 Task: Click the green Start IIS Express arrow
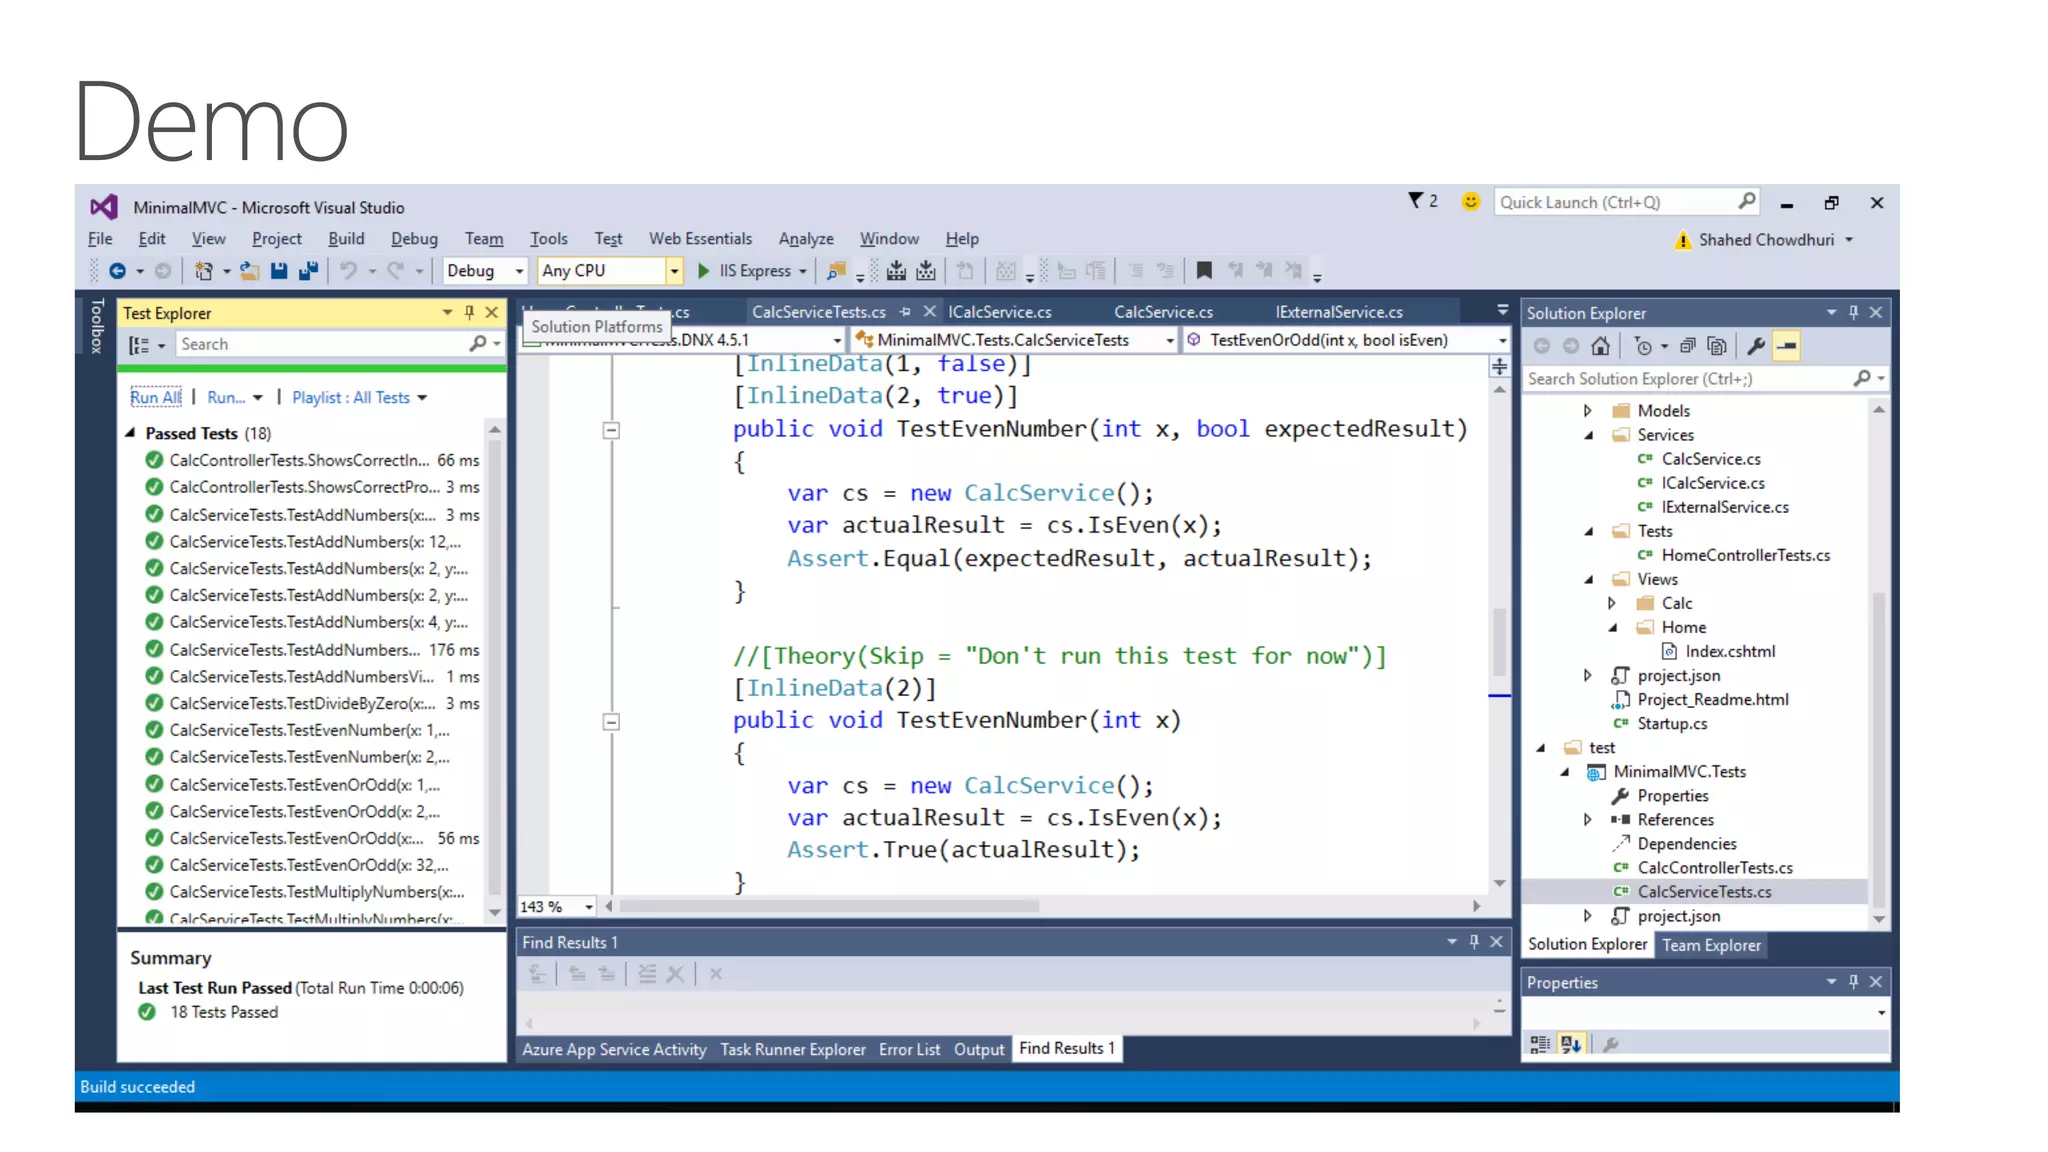click(x=704, y=270)
